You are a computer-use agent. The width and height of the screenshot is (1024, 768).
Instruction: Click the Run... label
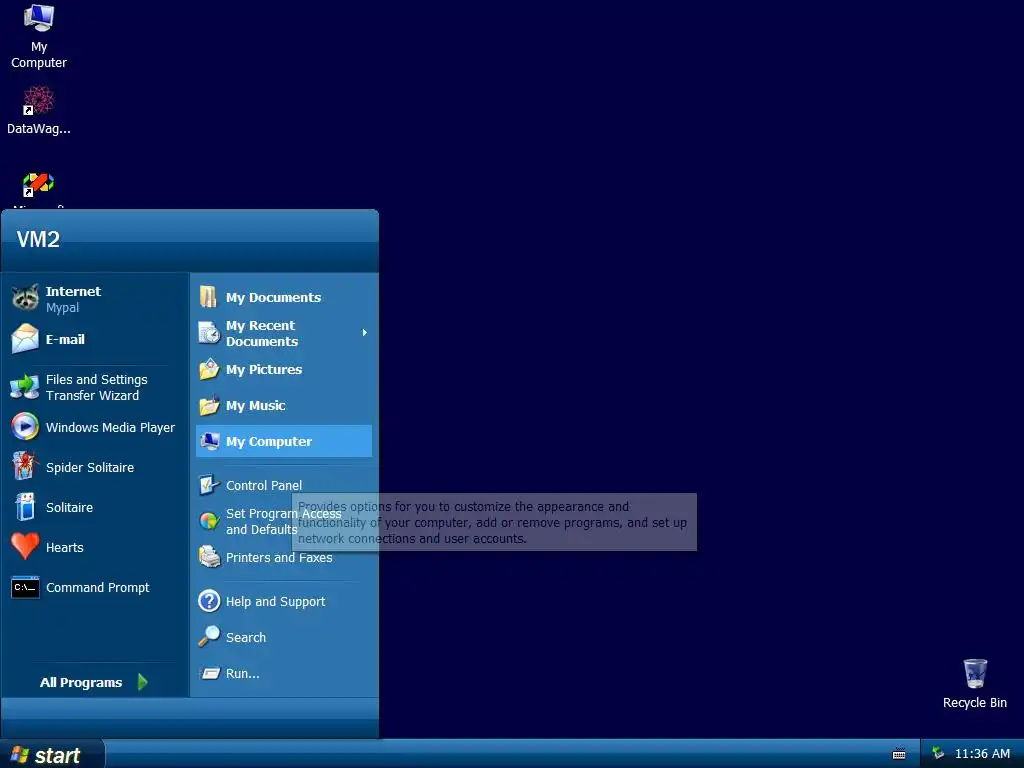point(242,673)
